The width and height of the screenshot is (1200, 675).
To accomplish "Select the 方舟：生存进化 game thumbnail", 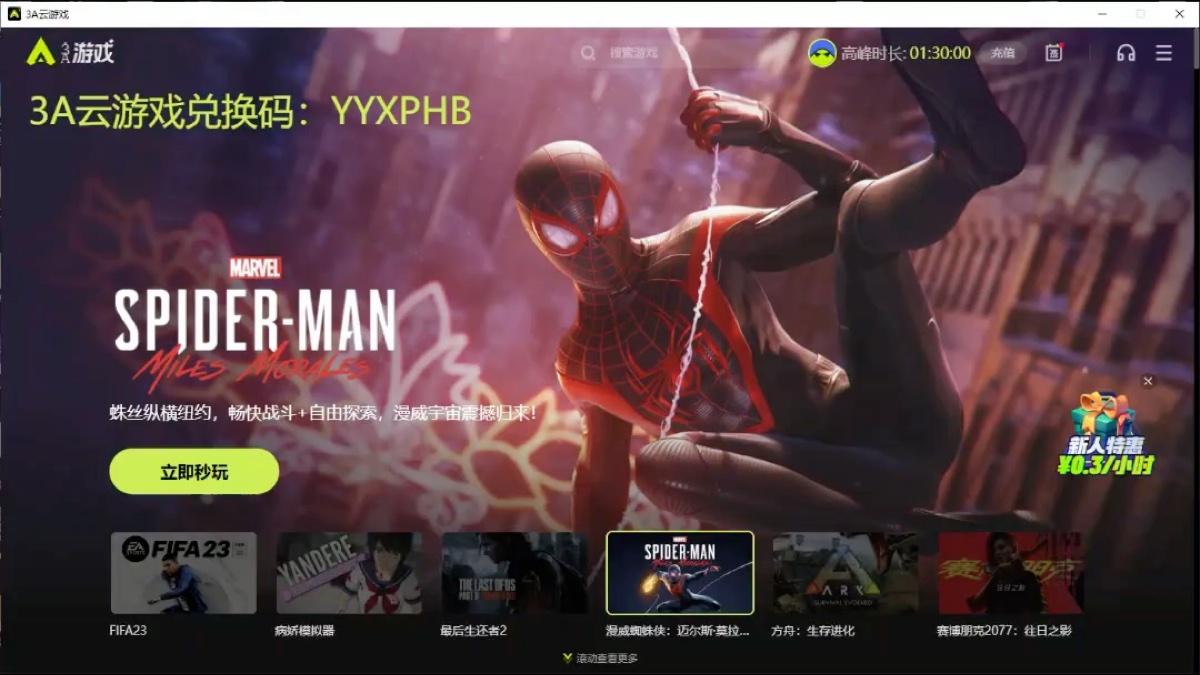I will 846,573.
